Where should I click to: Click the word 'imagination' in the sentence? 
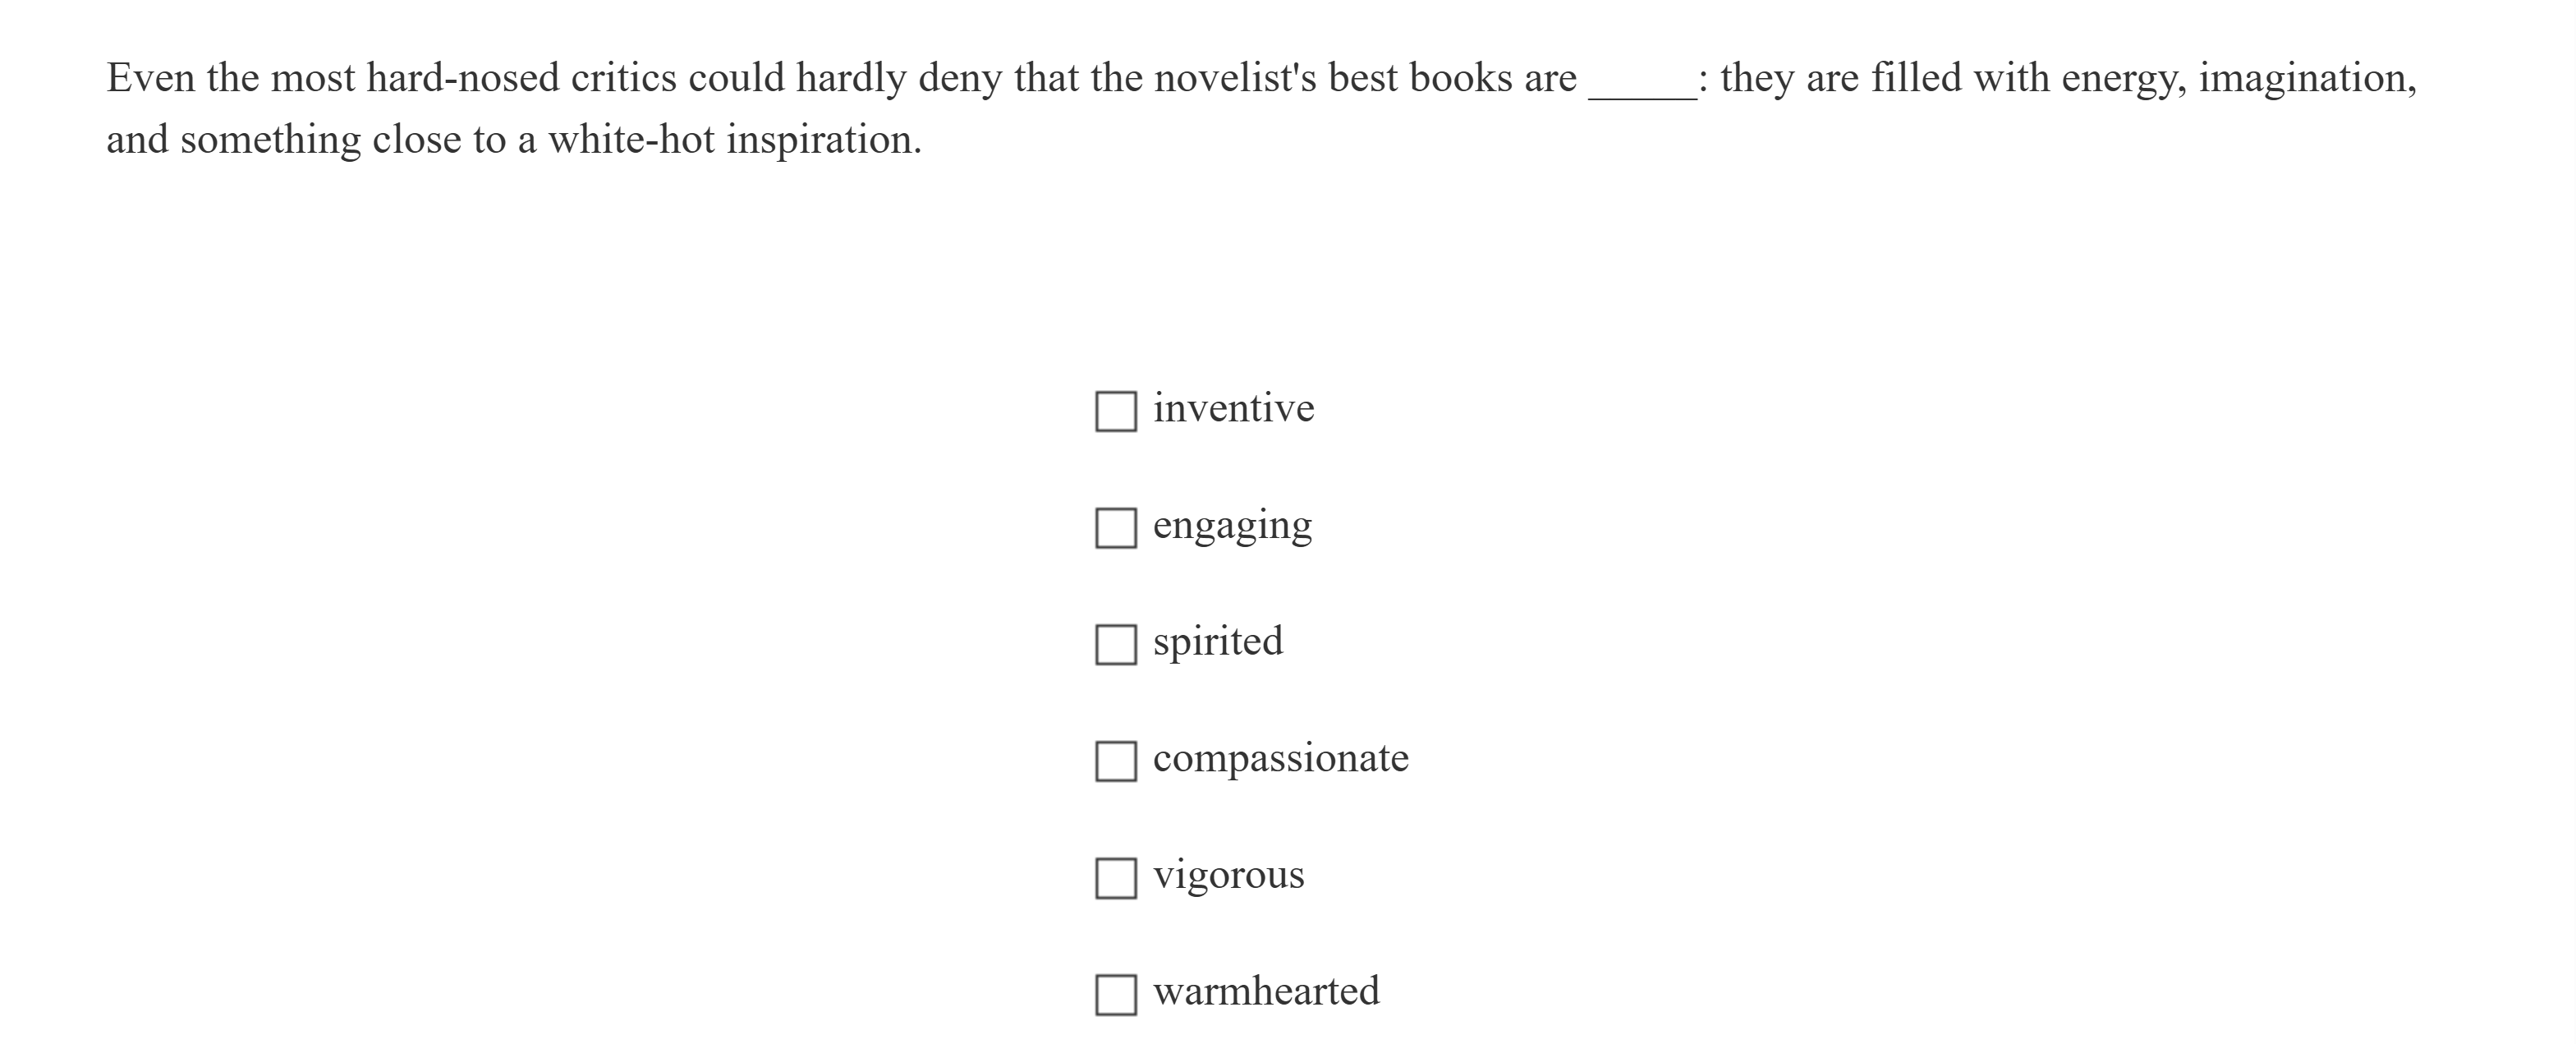click(x=2305, y=78)
